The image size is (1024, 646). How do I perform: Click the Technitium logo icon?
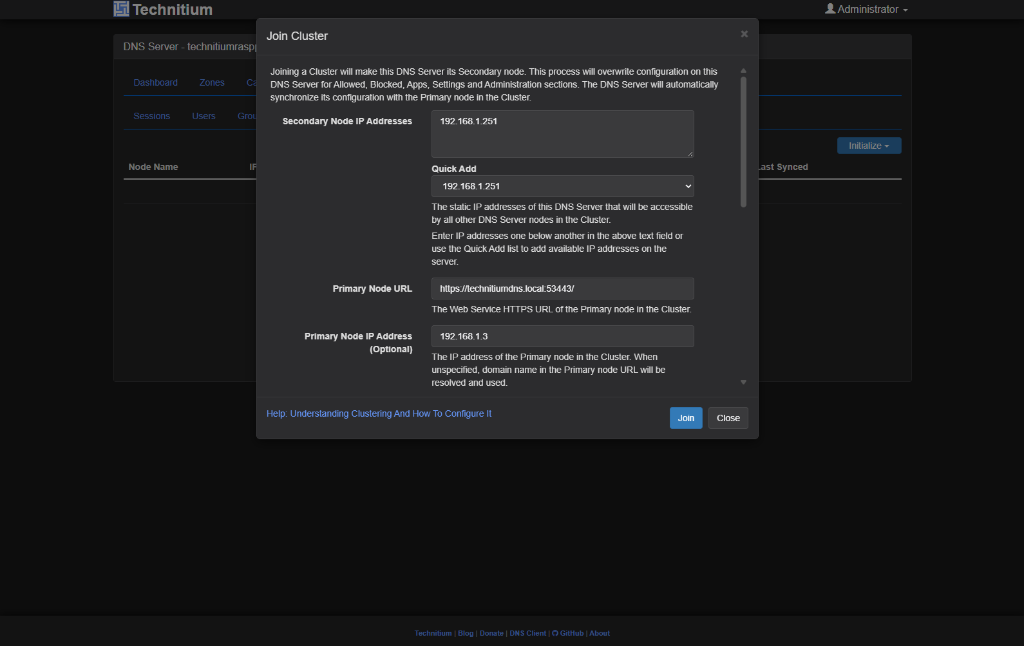121,8
